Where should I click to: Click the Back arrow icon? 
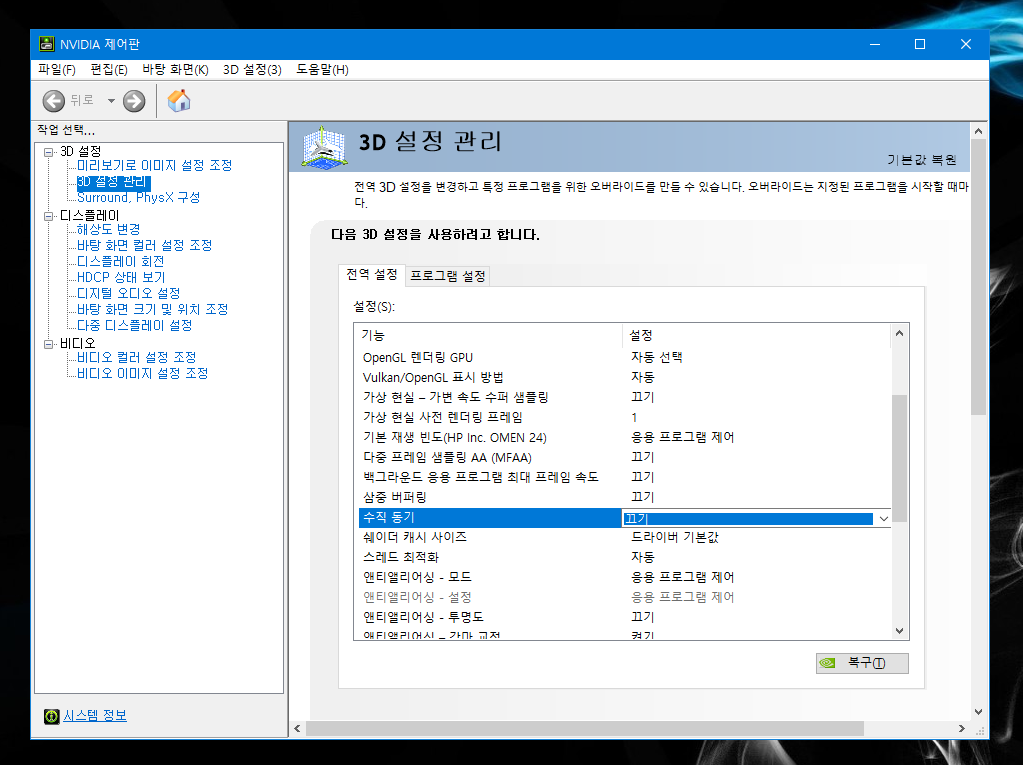53,101
